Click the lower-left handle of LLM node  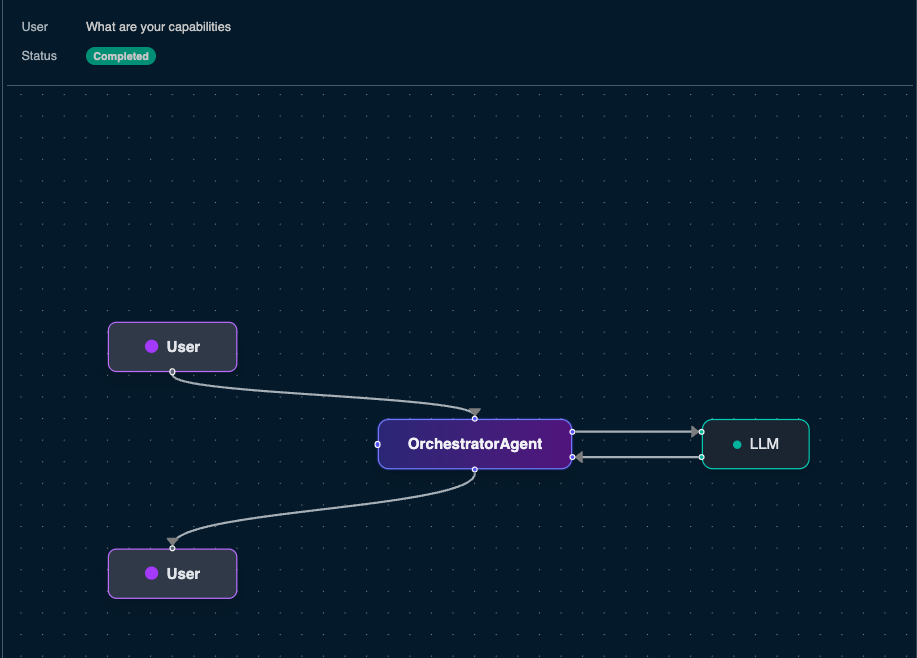tap(702, 457)
